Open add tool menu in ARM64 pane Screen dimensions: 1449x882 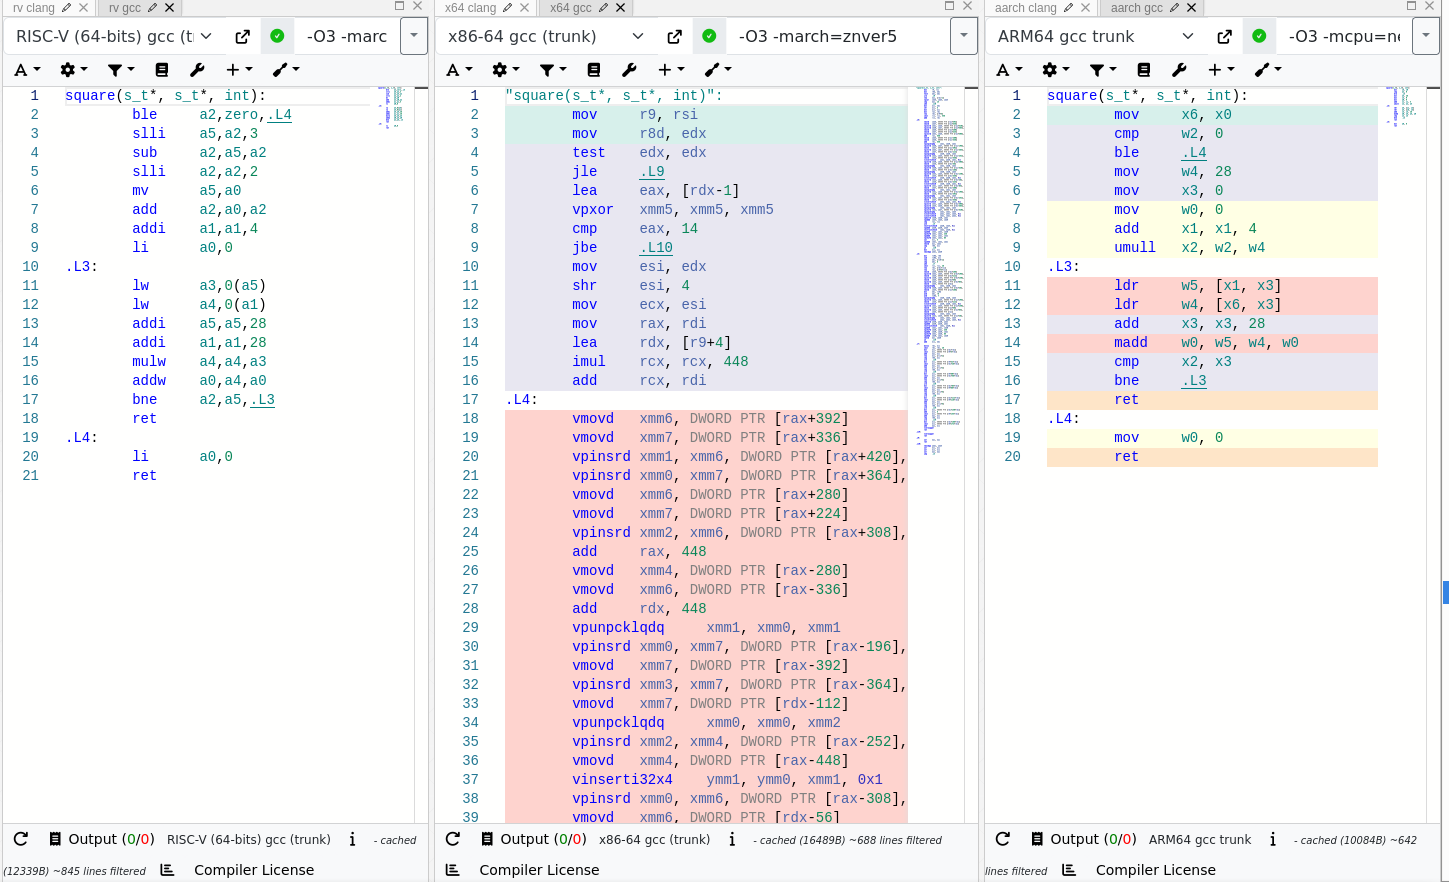point(1268,70)
